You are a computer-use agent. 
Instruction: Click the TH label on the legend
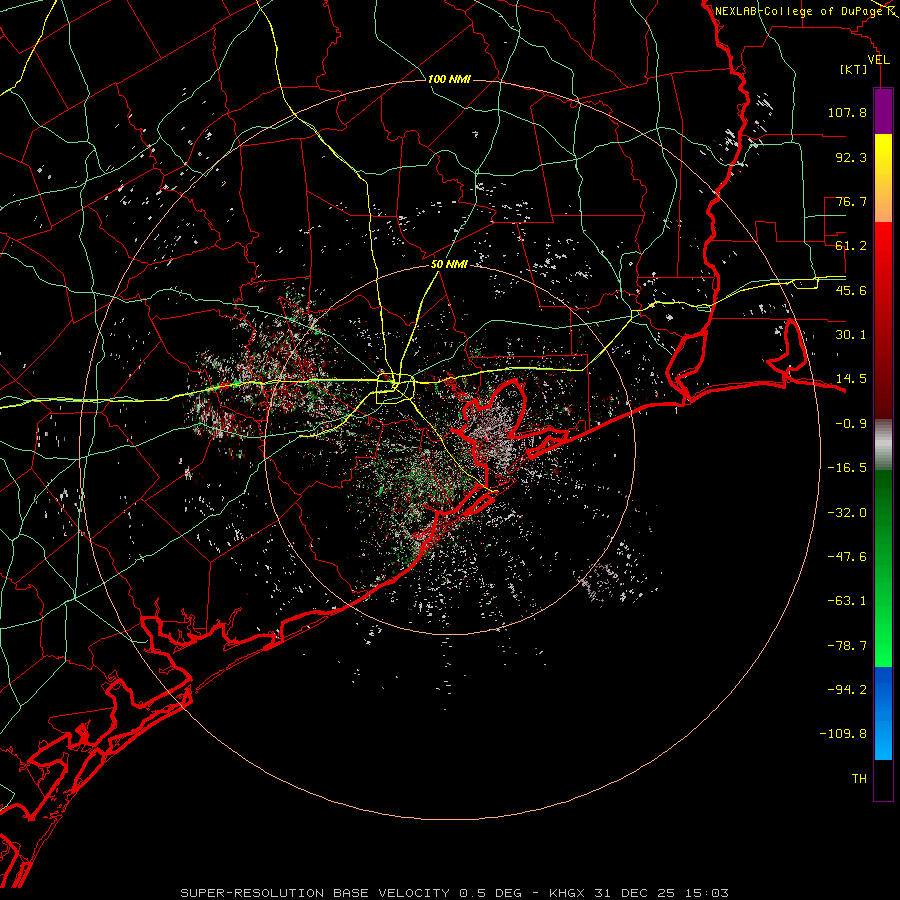pos(859,779)
